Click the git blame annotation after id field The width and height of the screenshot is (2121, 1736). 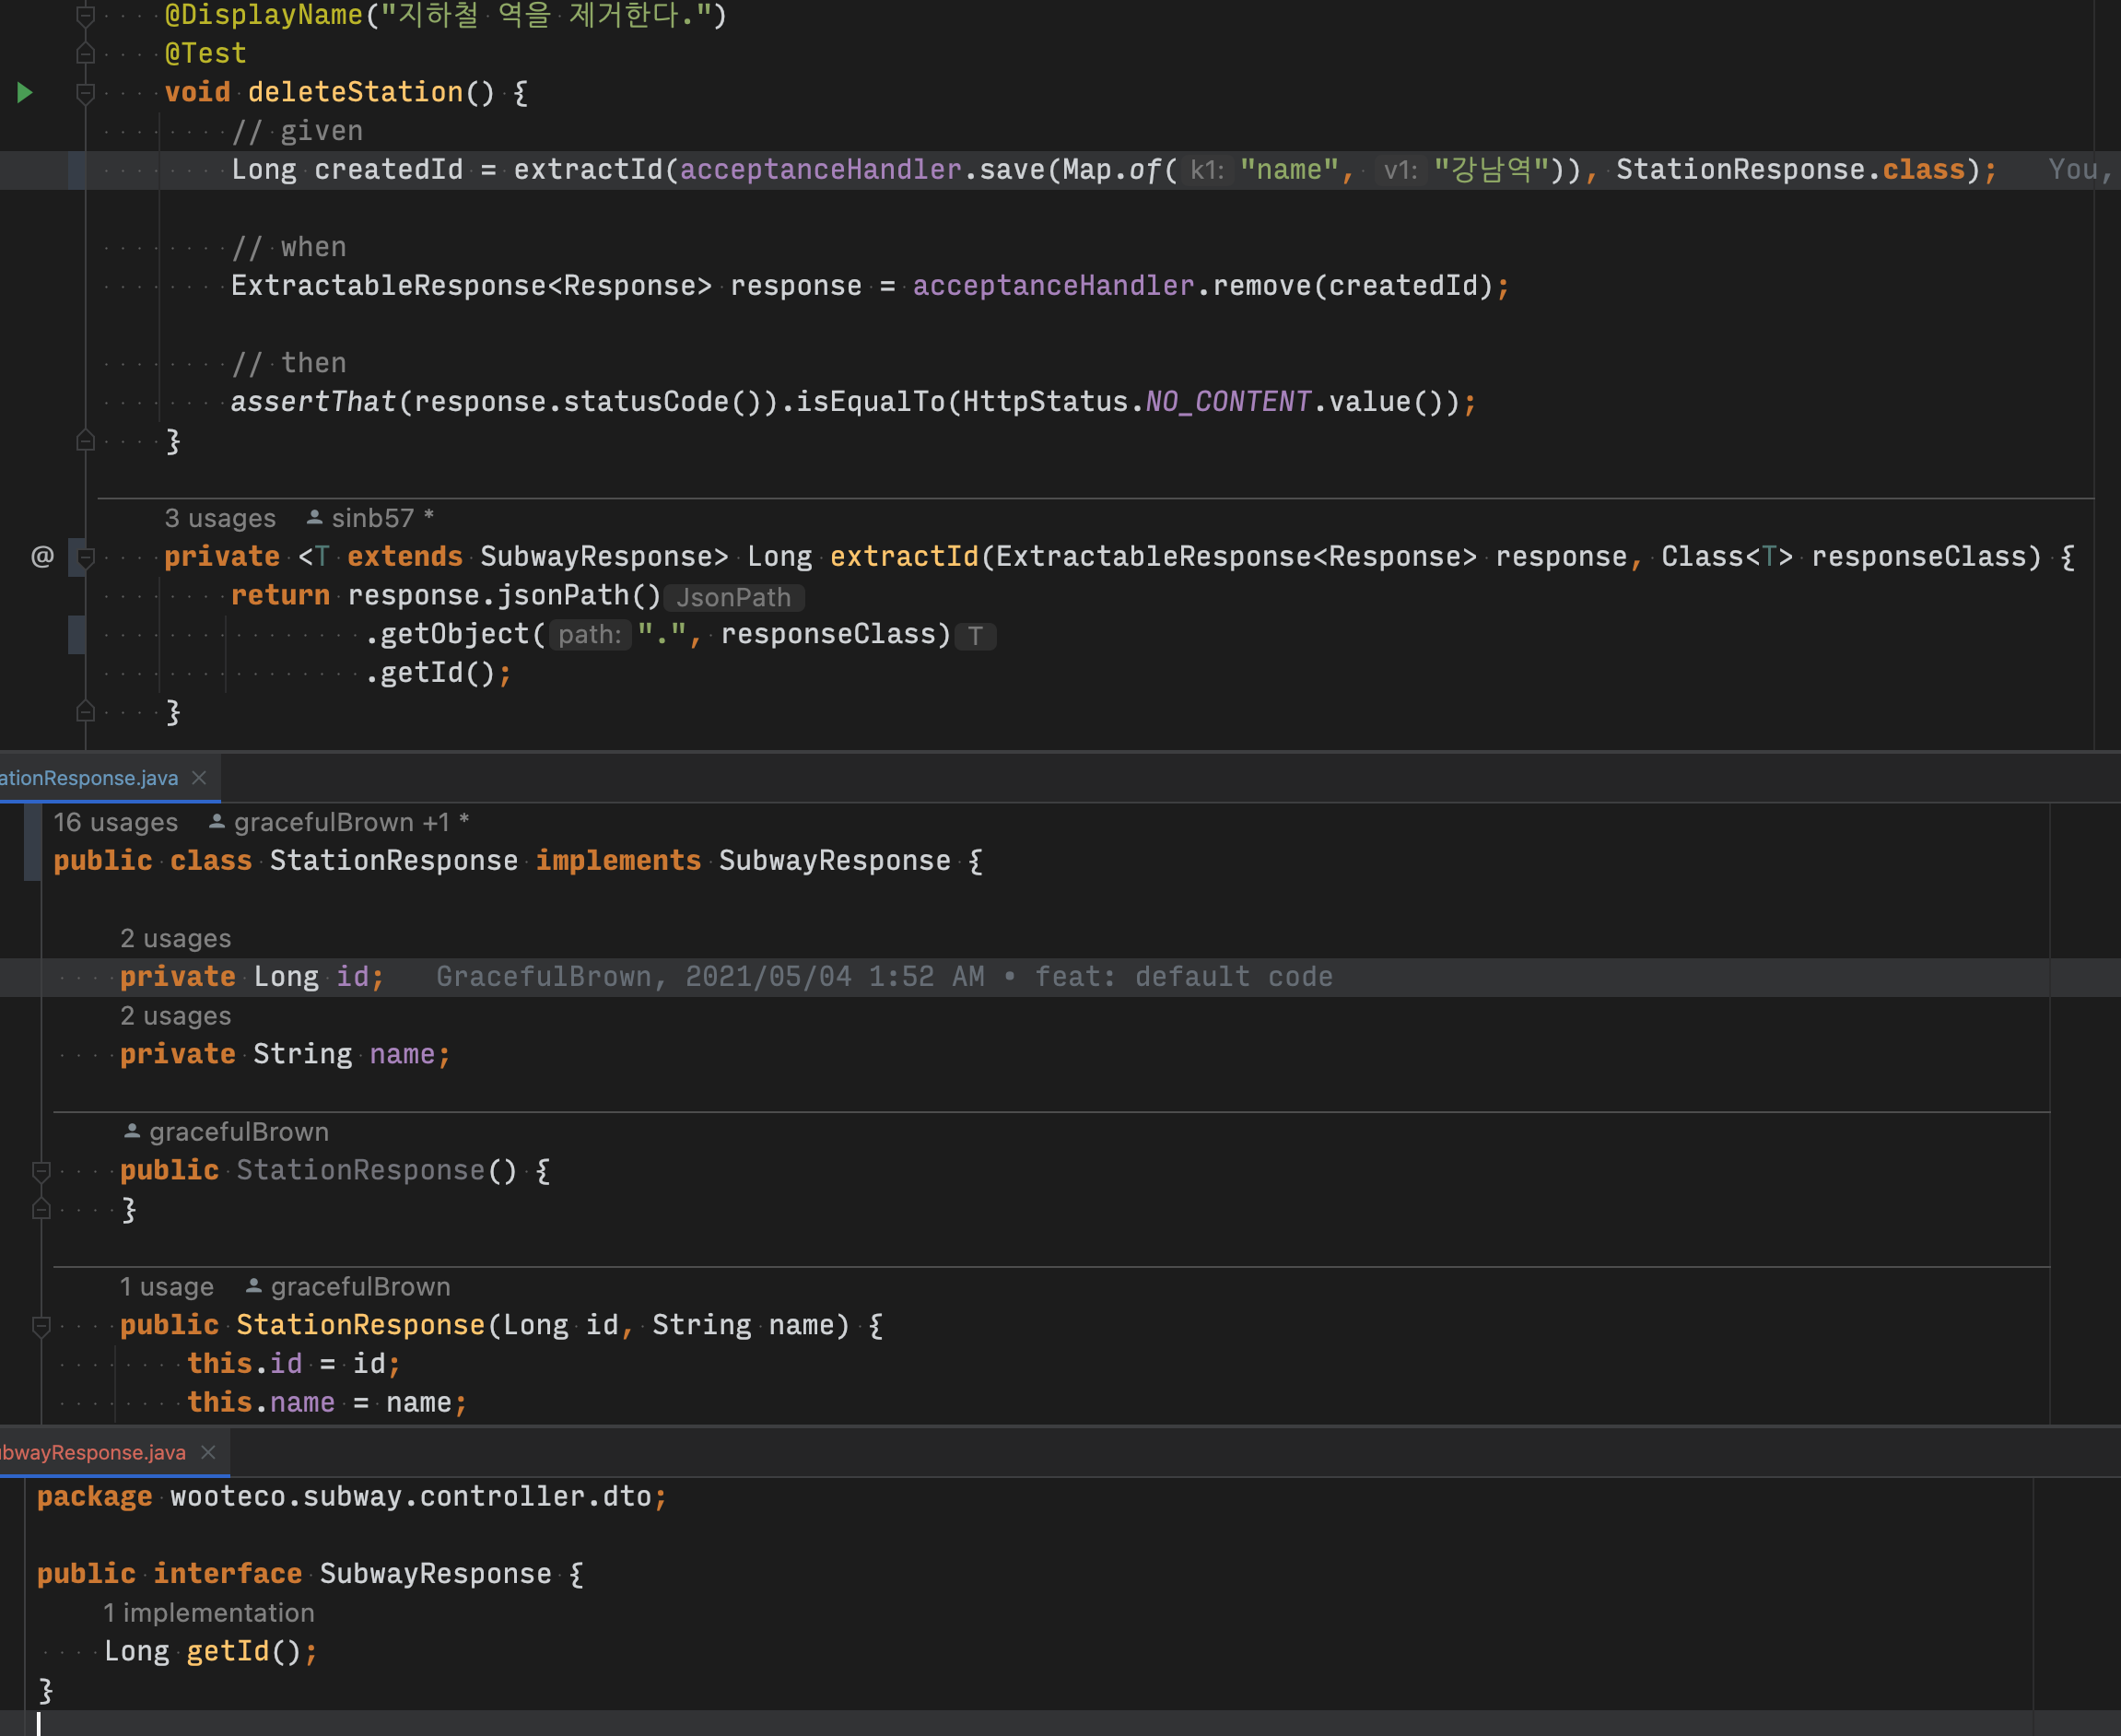(x=884, y=977)
